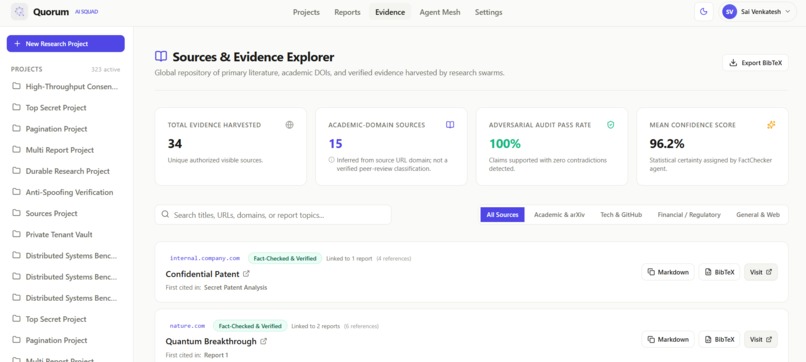Viewport: 806px width, 362px height.
Task: Open Durable Research Project
Action: (65, 171)
